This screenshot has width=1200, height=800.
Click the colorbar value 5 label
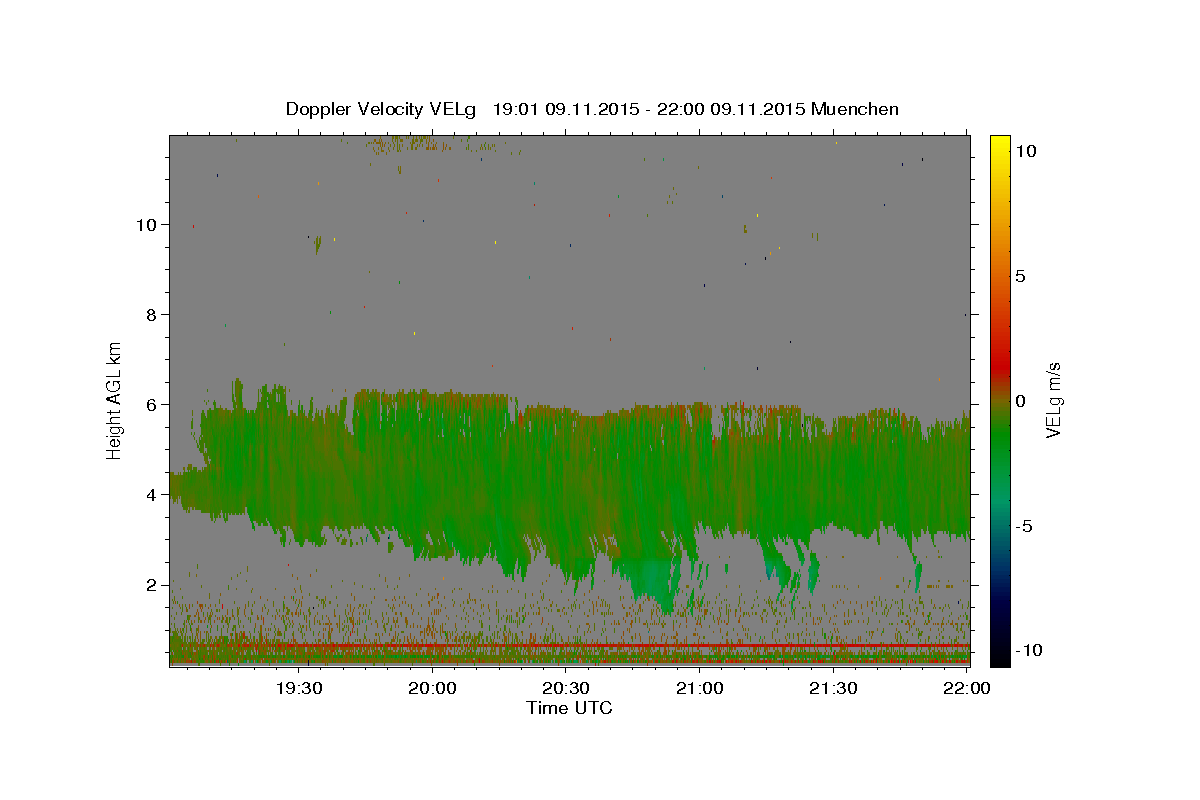point(1020,276)
